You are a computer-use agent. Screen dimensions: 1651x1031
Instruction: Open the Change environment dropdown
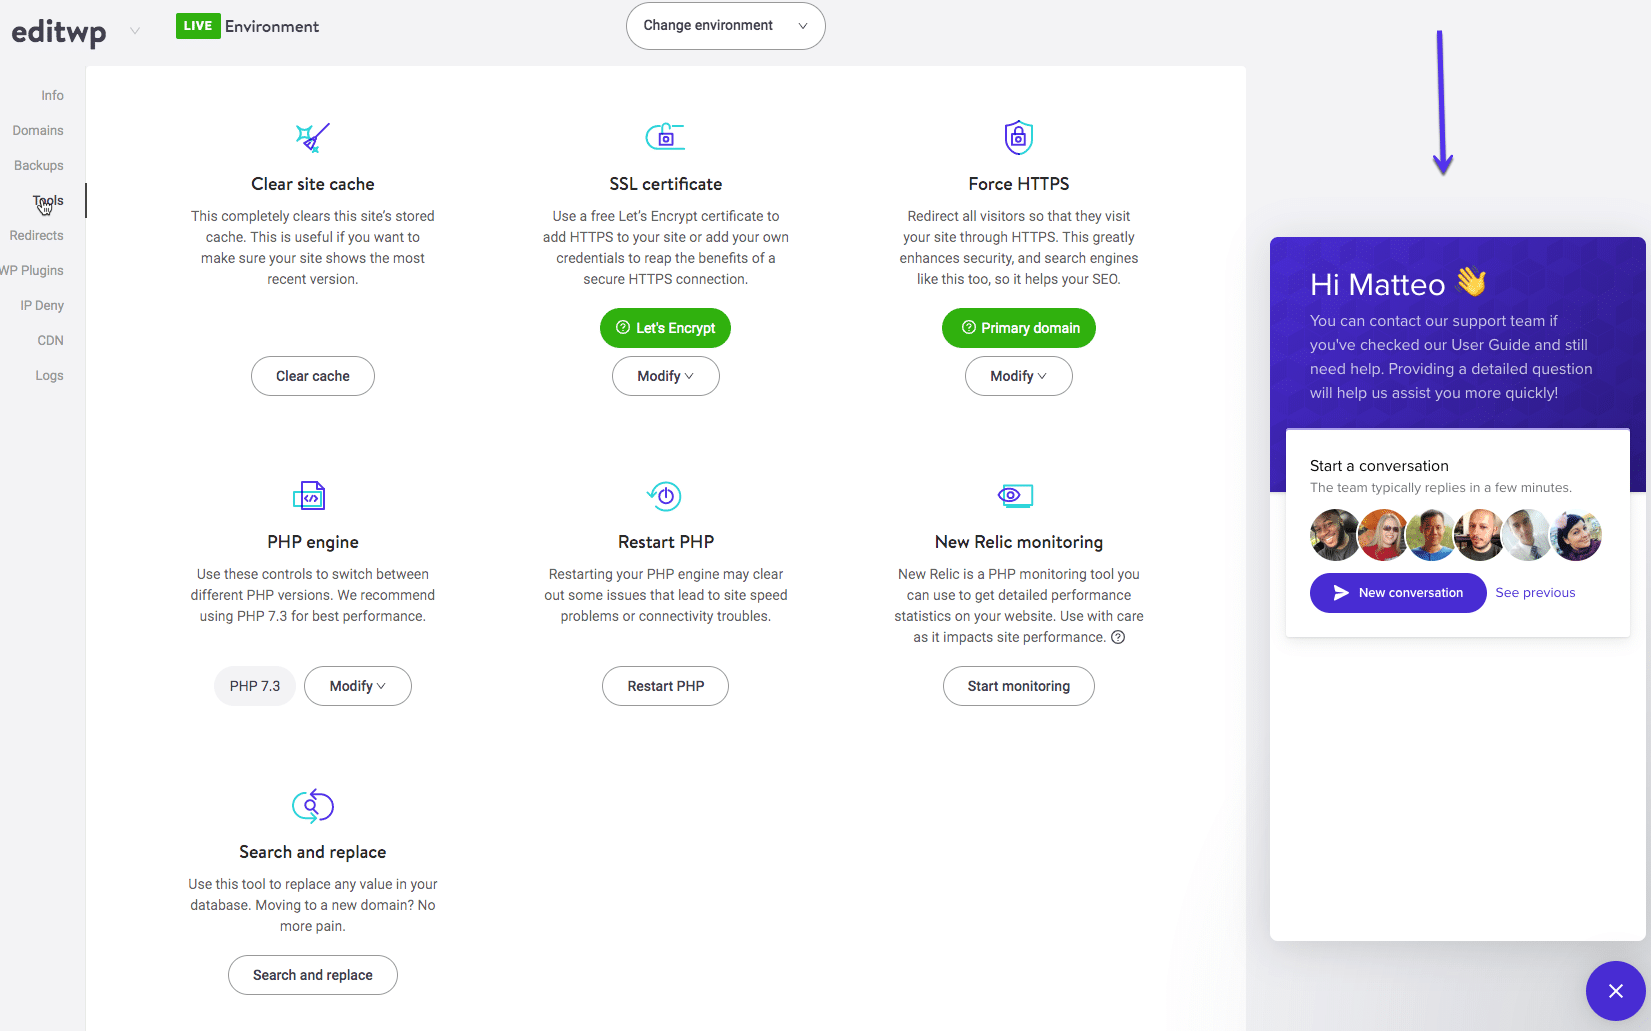pyautogui.click(x=725, y=26)
